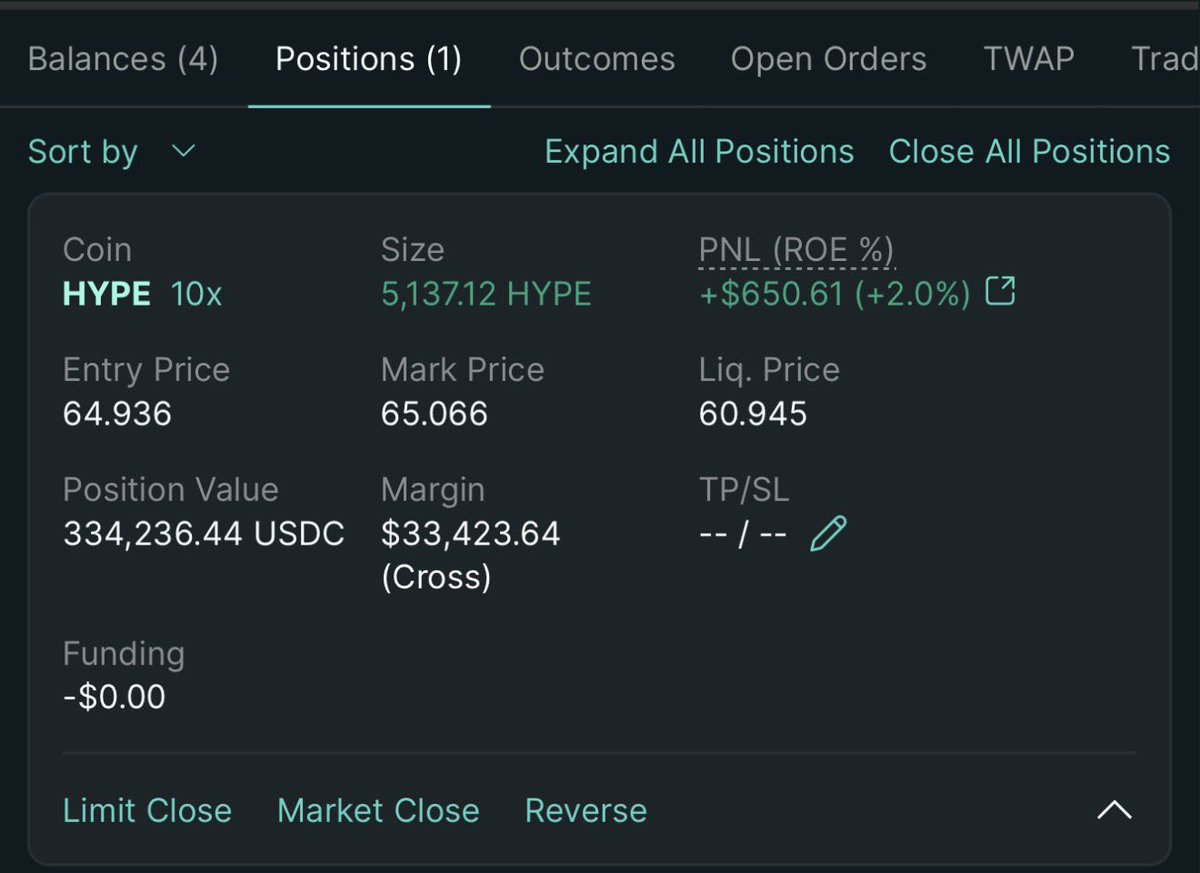Go to the Open Orders tab
The width and height of the screenshot is (1200, 873).
[829, 59]
